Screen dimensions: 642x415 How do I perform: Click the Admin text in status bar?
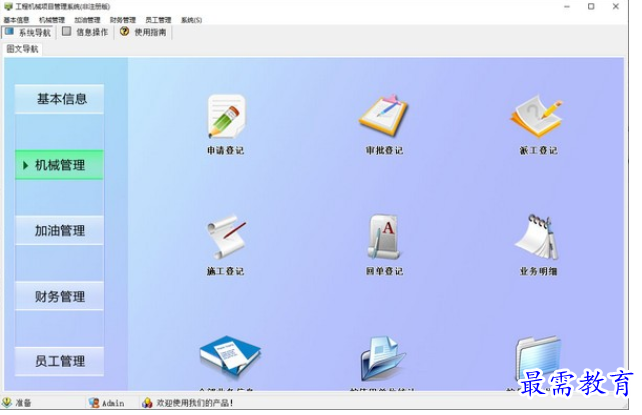coord(113,403)
